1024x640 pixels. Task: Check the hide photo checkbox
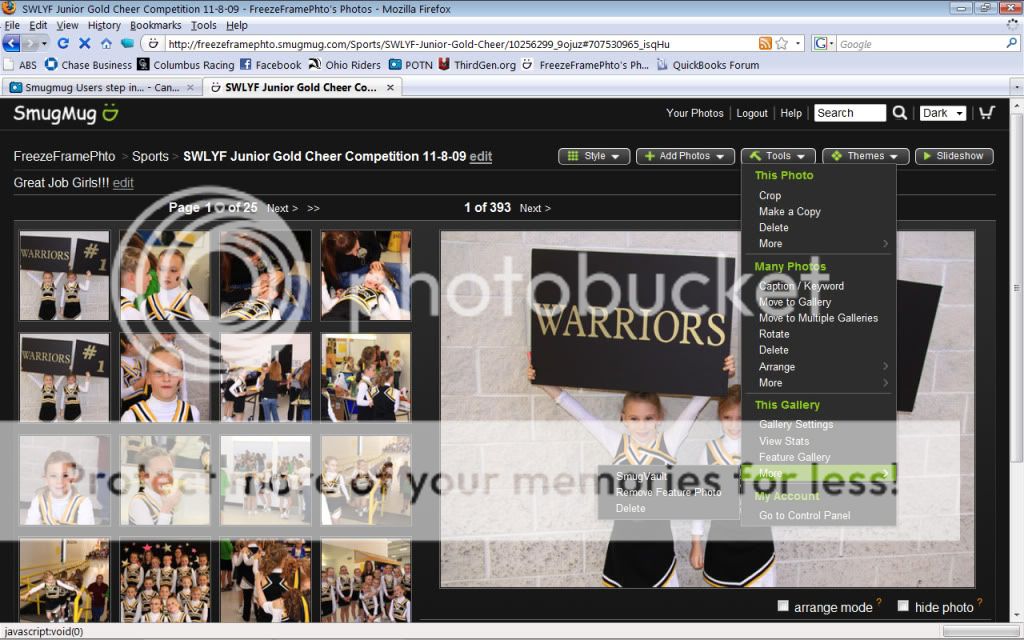tap(903, 606)
